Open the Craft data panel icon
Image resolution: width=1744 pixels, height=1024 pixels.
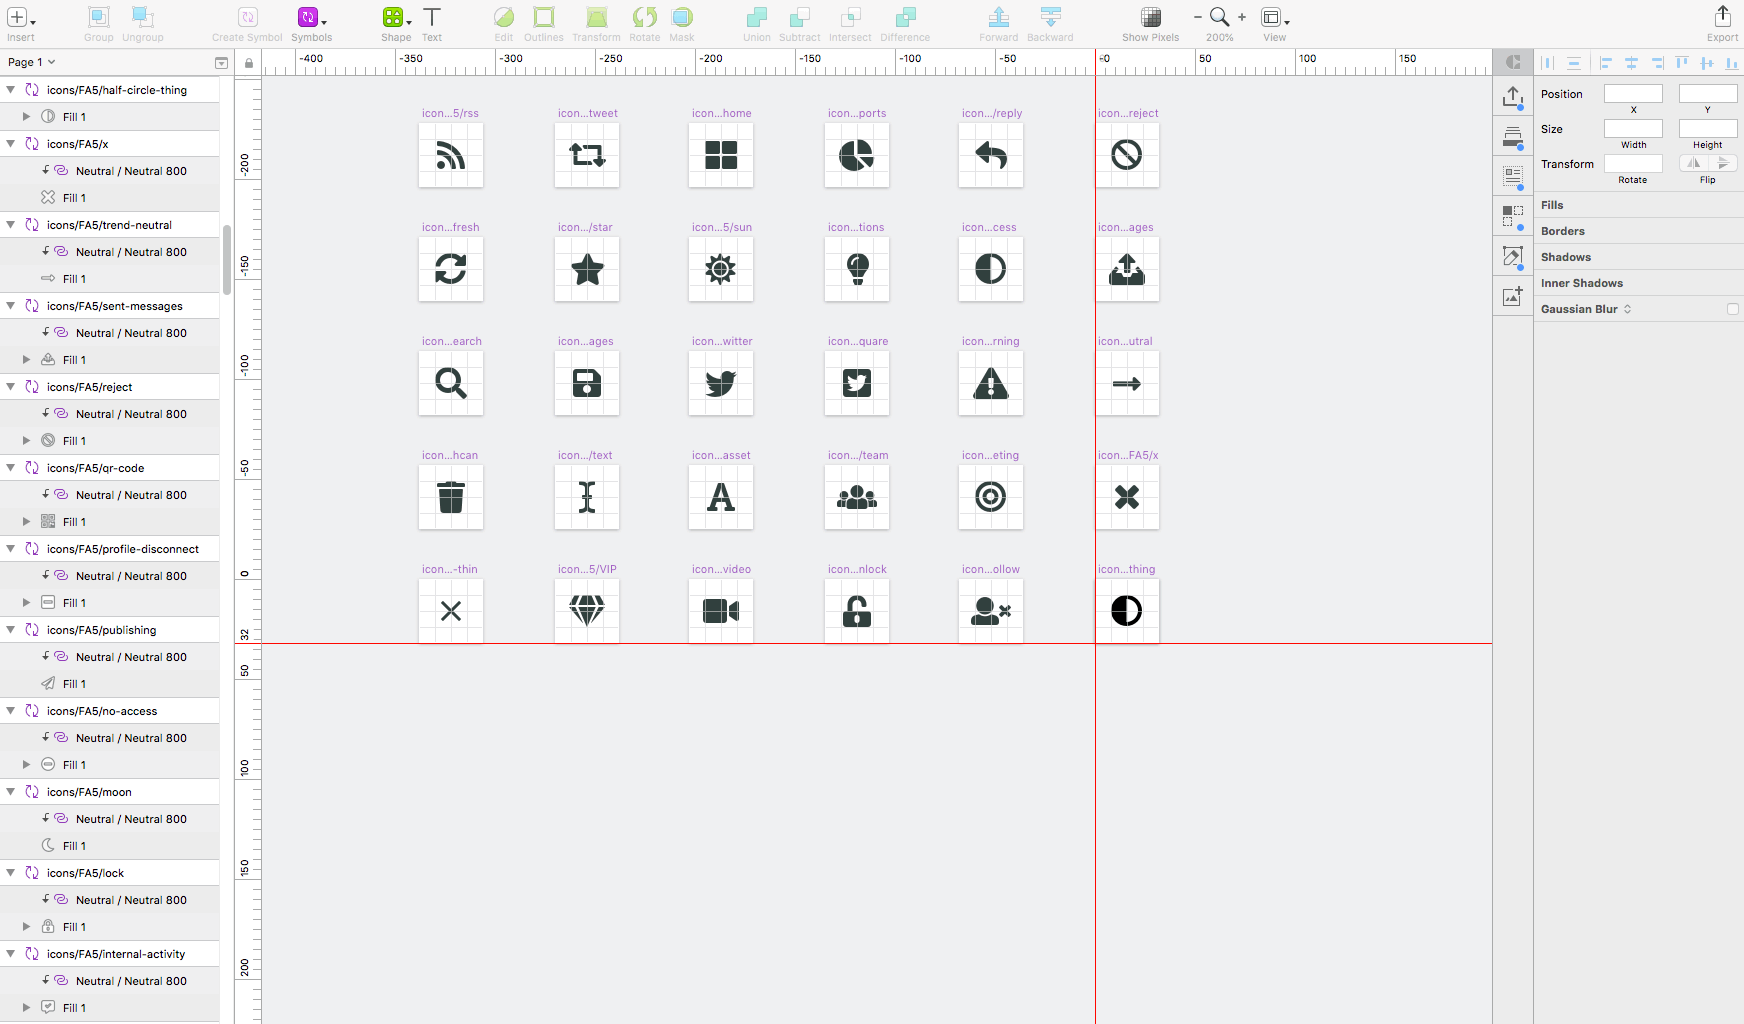pos(1513,177)
